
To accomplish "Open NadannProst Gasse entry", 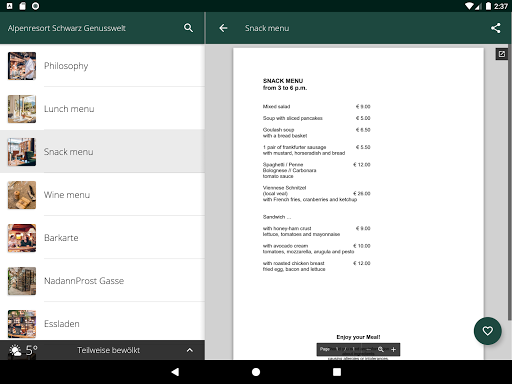I will coord(102,281).
